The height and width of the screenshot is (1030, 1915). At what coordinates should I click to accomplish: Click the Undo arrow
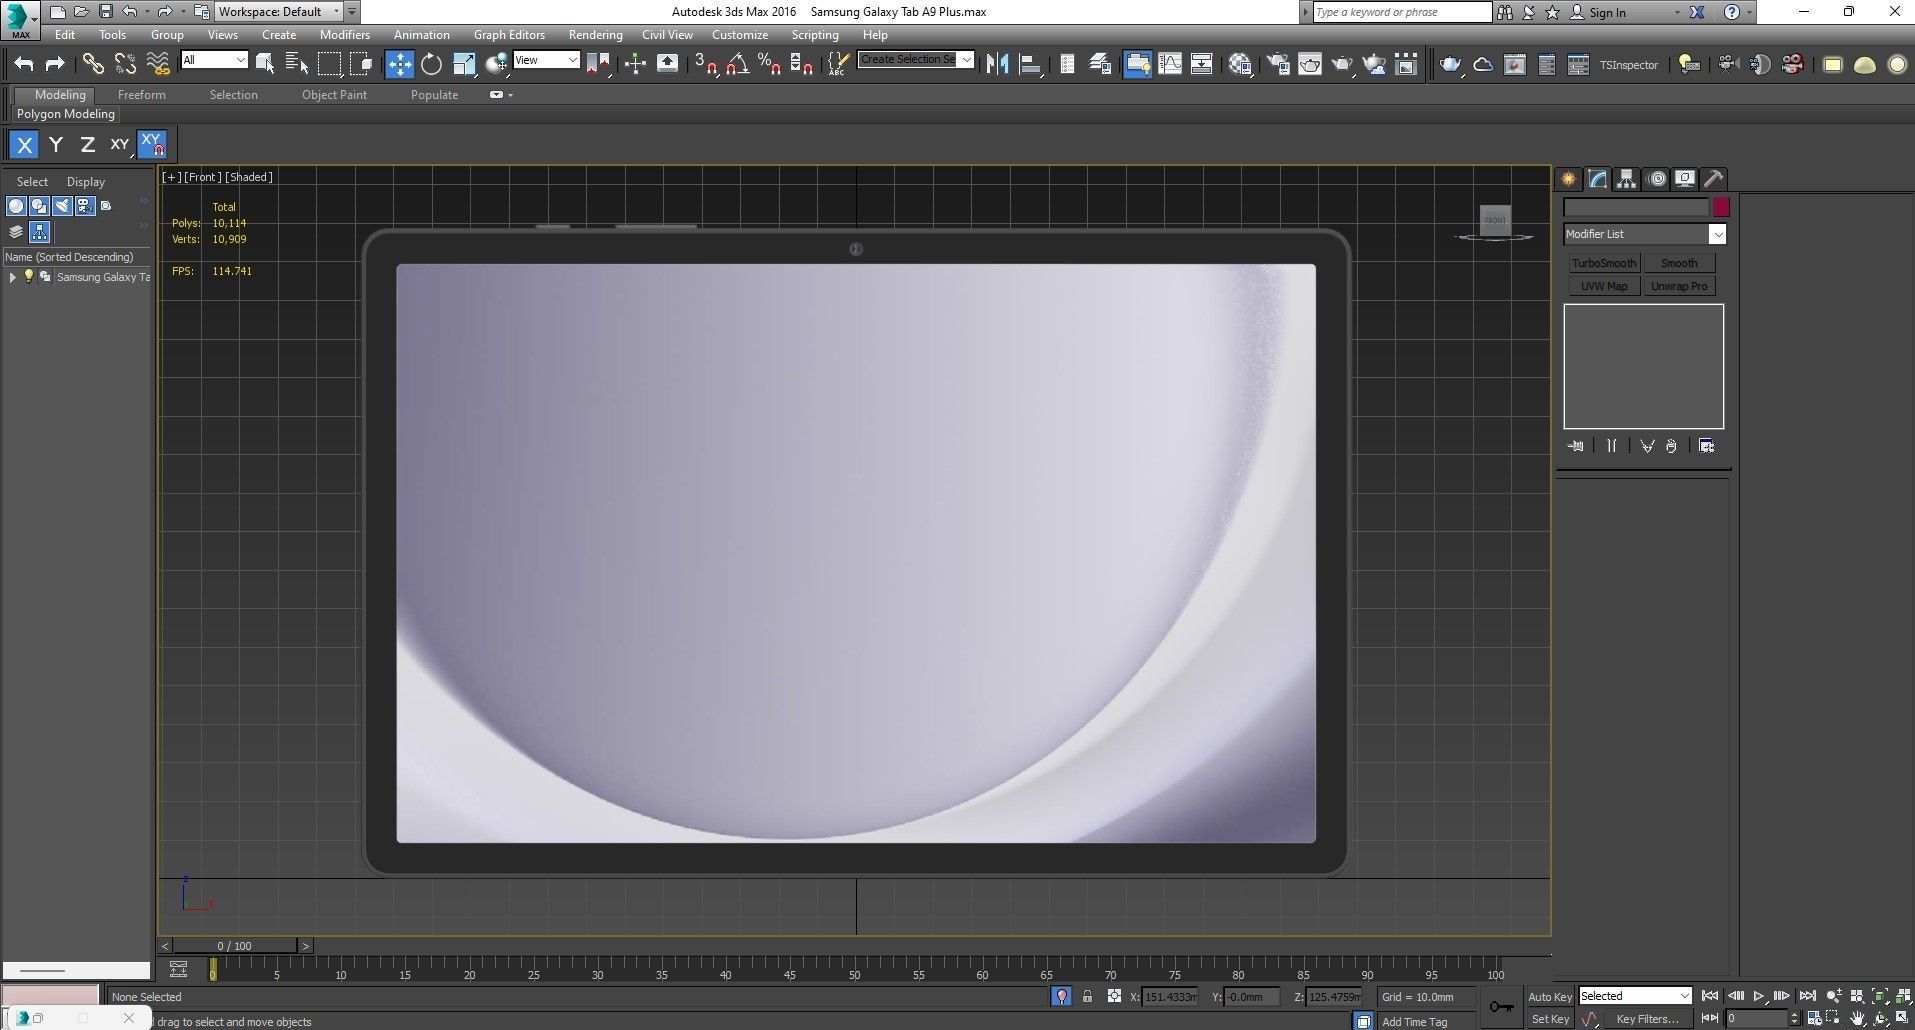pyautogui.click(x=23, y=64)
